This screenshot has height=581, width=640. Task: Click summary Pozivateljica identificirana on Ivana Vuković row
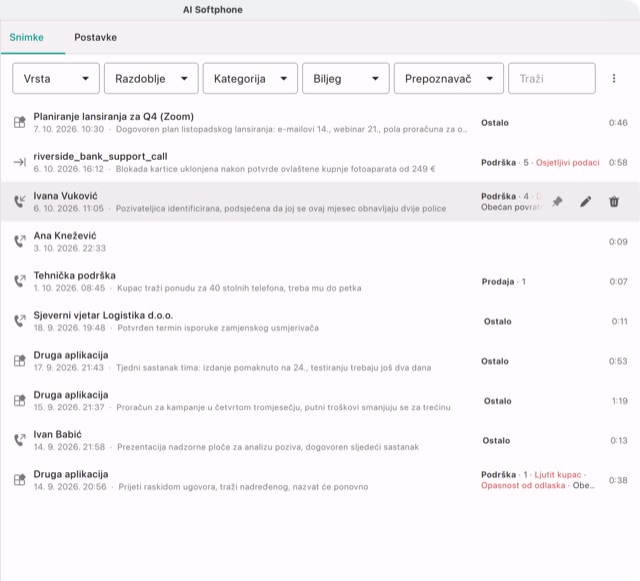click(x=281, y=209)
